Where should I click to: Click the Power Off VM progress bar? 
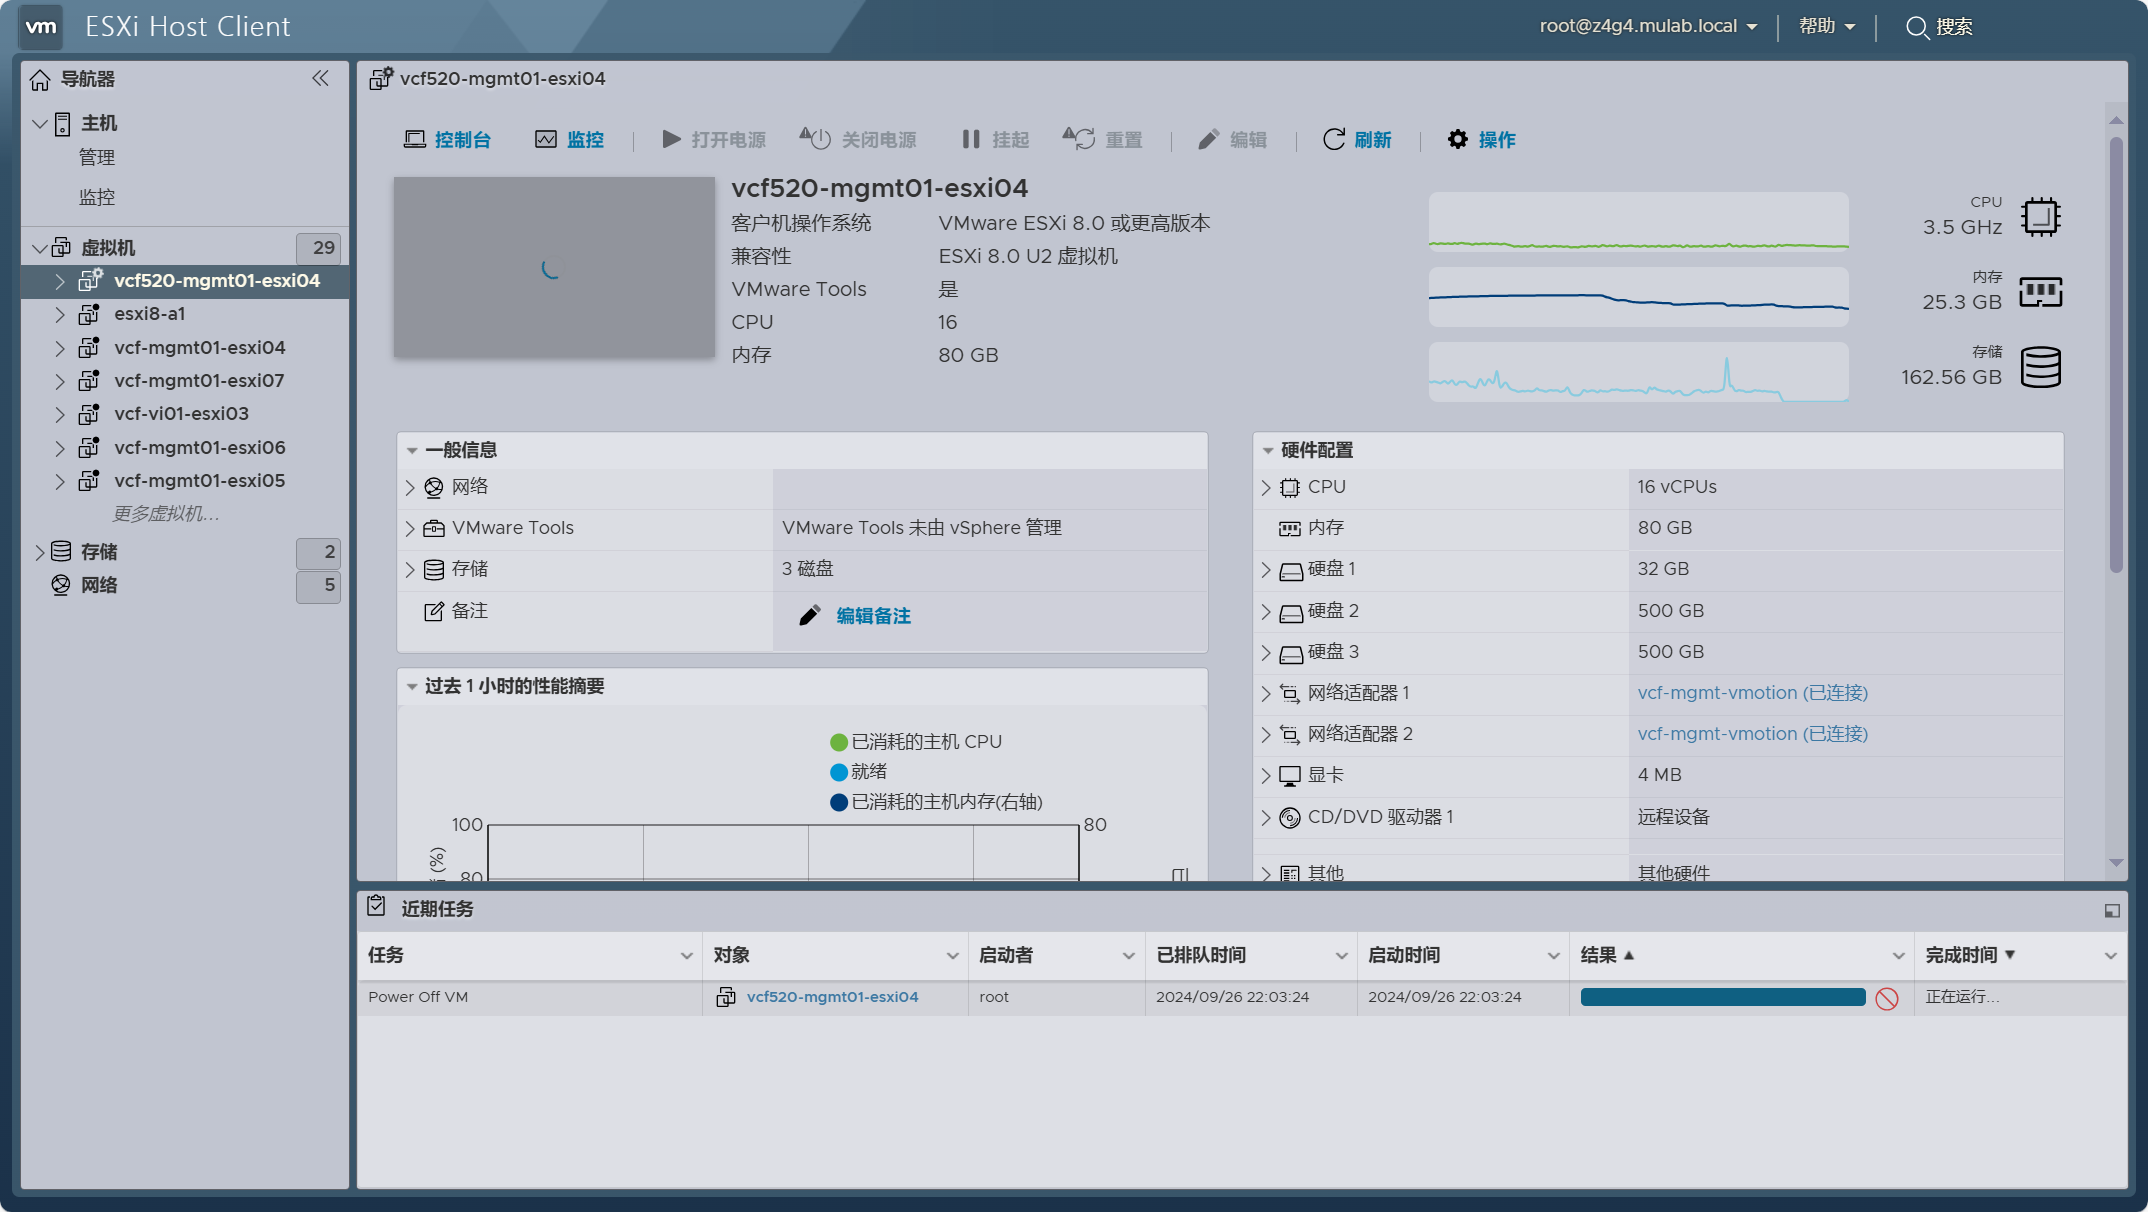point(1723,997)
